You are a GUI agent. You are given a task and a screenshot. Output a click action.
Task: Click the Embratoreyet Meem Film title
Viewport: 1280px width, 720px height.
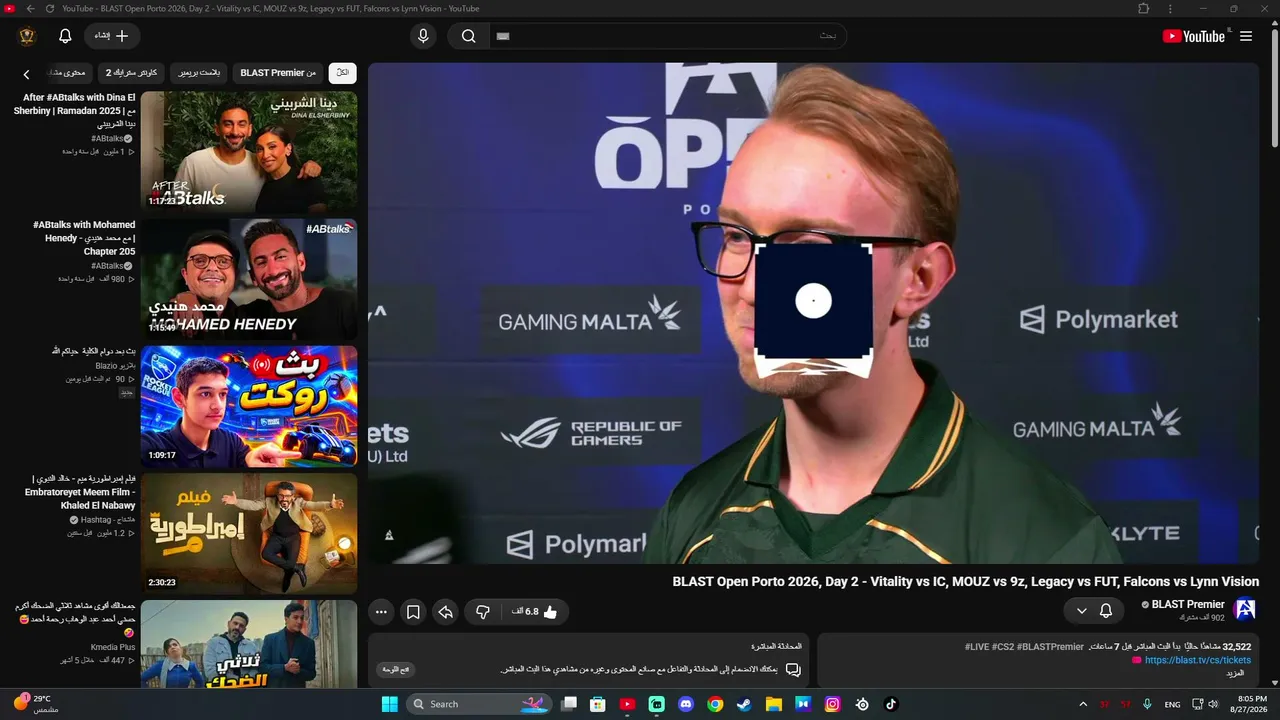(80, 492)
